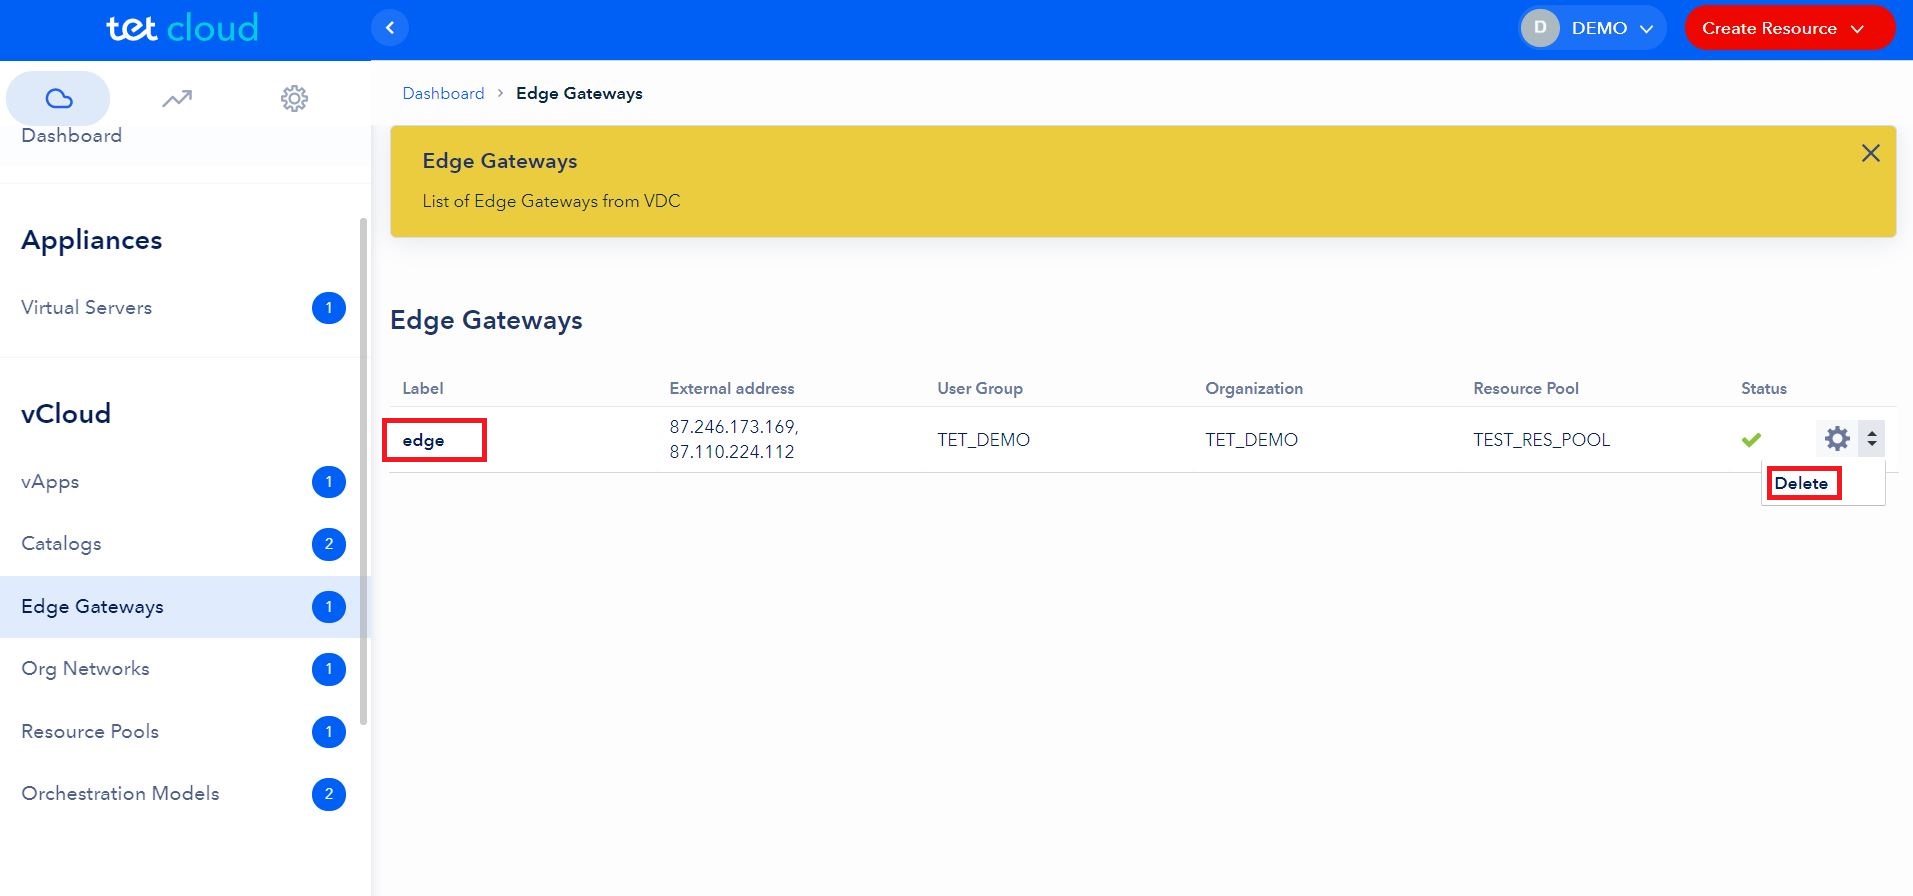Open Org Networks in sidebar
The height and width of the screenshot is (896, 1913).
[x=85, y=669]
